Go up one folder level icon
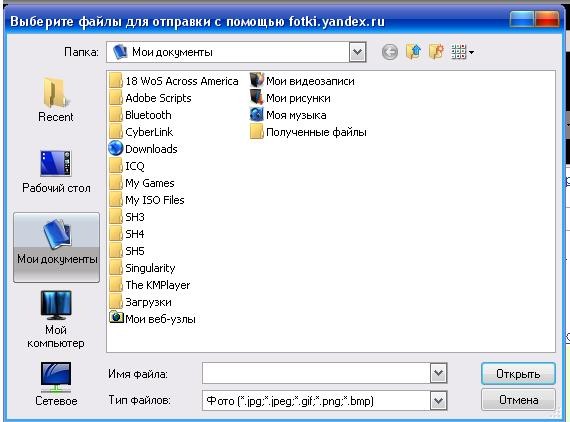Image resolution: width=570 pixels, height=422 pixels. click(x=413, y=52)
